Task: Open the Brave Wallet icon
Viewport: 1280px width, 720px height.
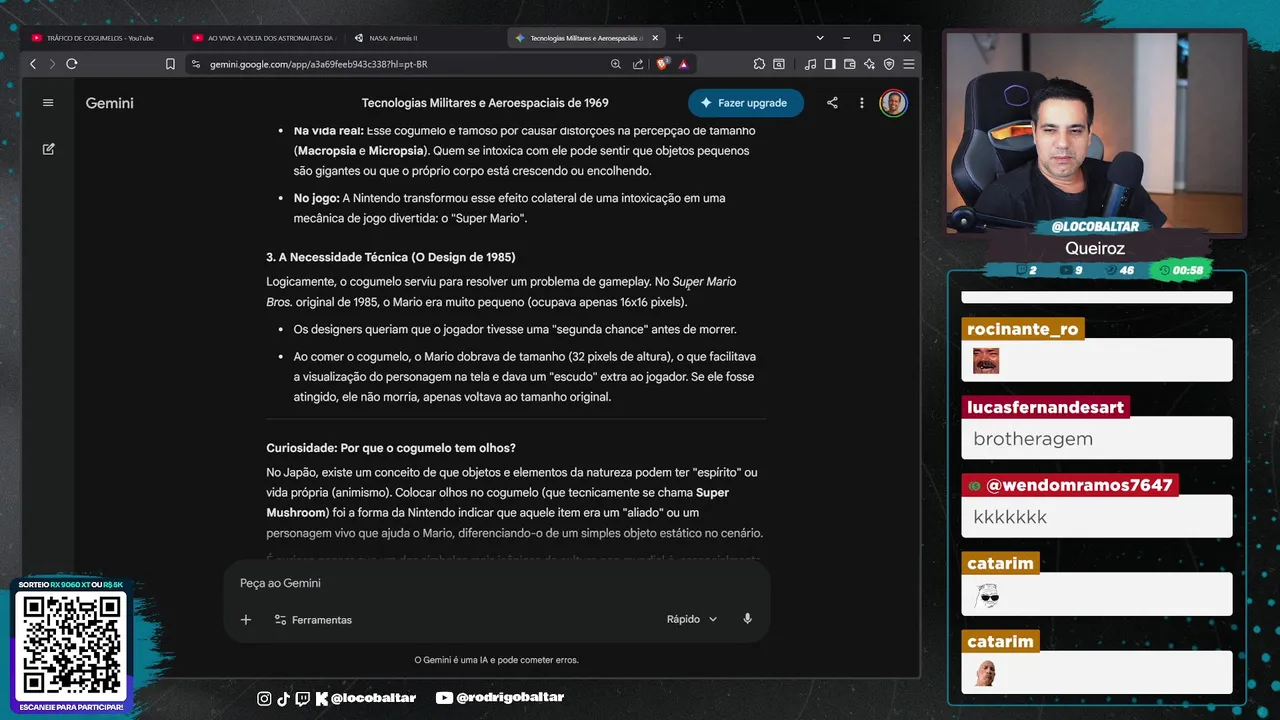Action: tap(849, 64)
